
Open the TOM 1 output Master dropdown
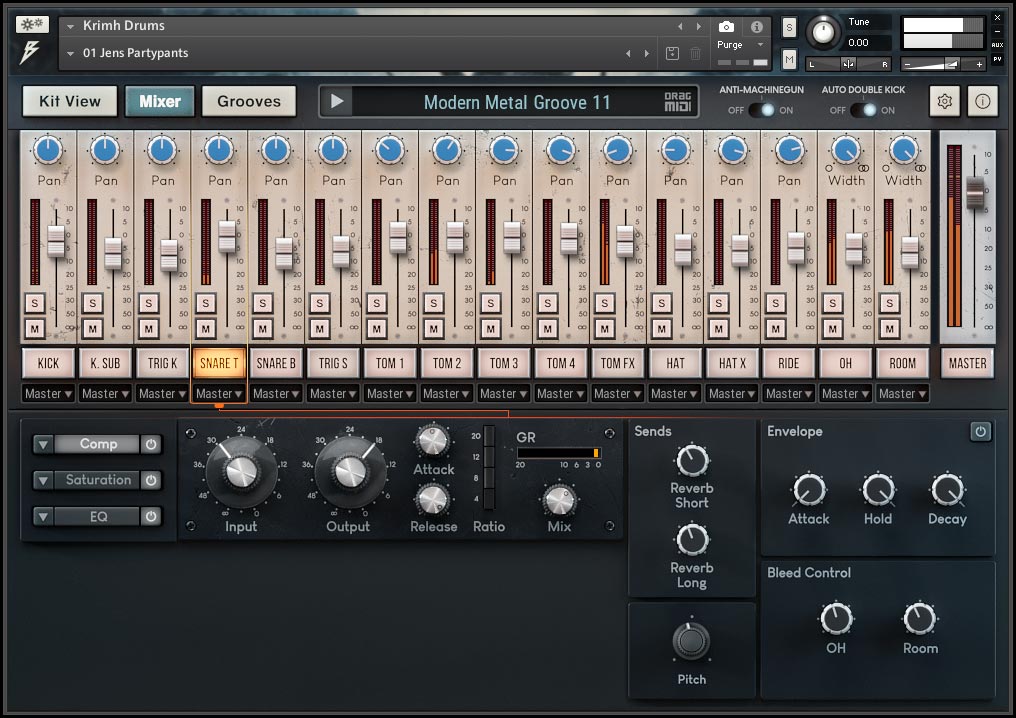pyautogui.click(x=390, y=393)
